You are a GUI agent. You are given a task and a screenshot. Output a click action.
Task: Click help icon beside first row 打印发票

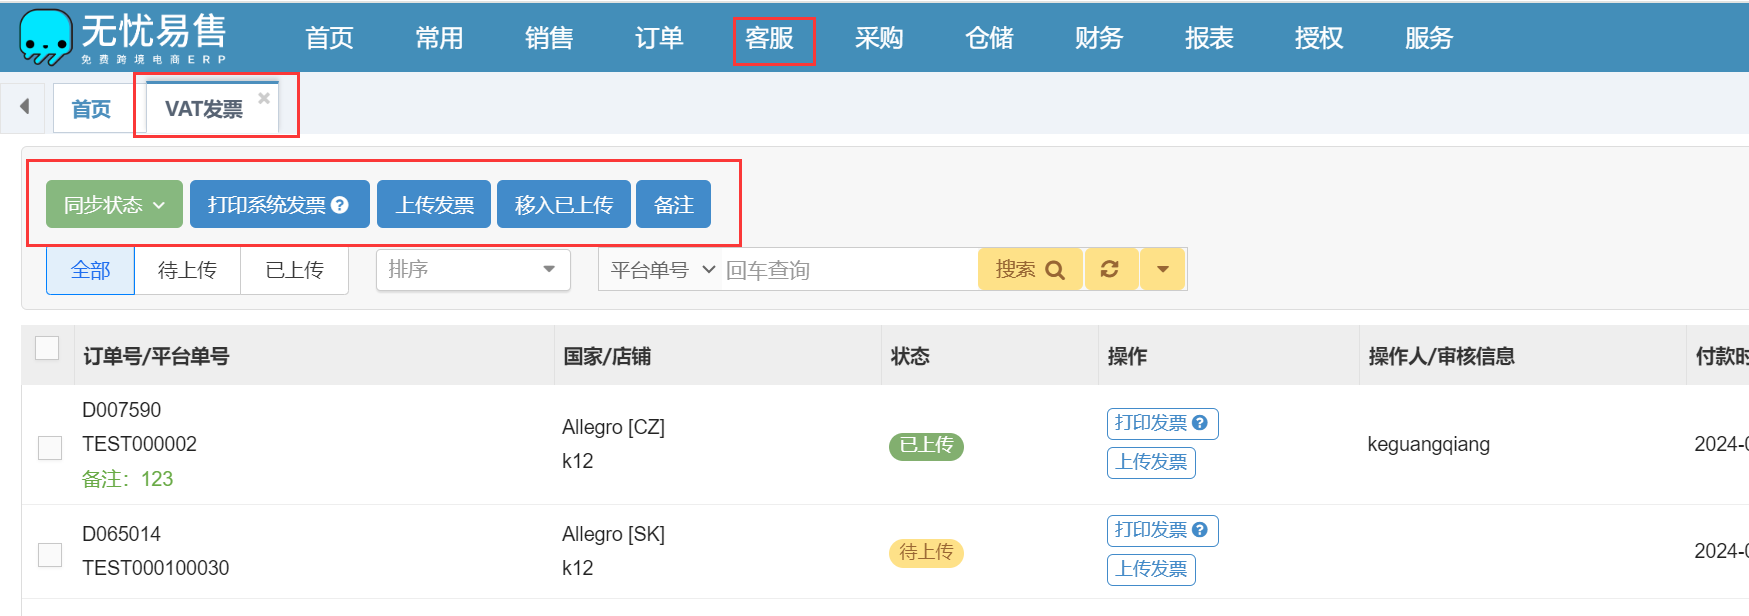(x=1200, y=423)
